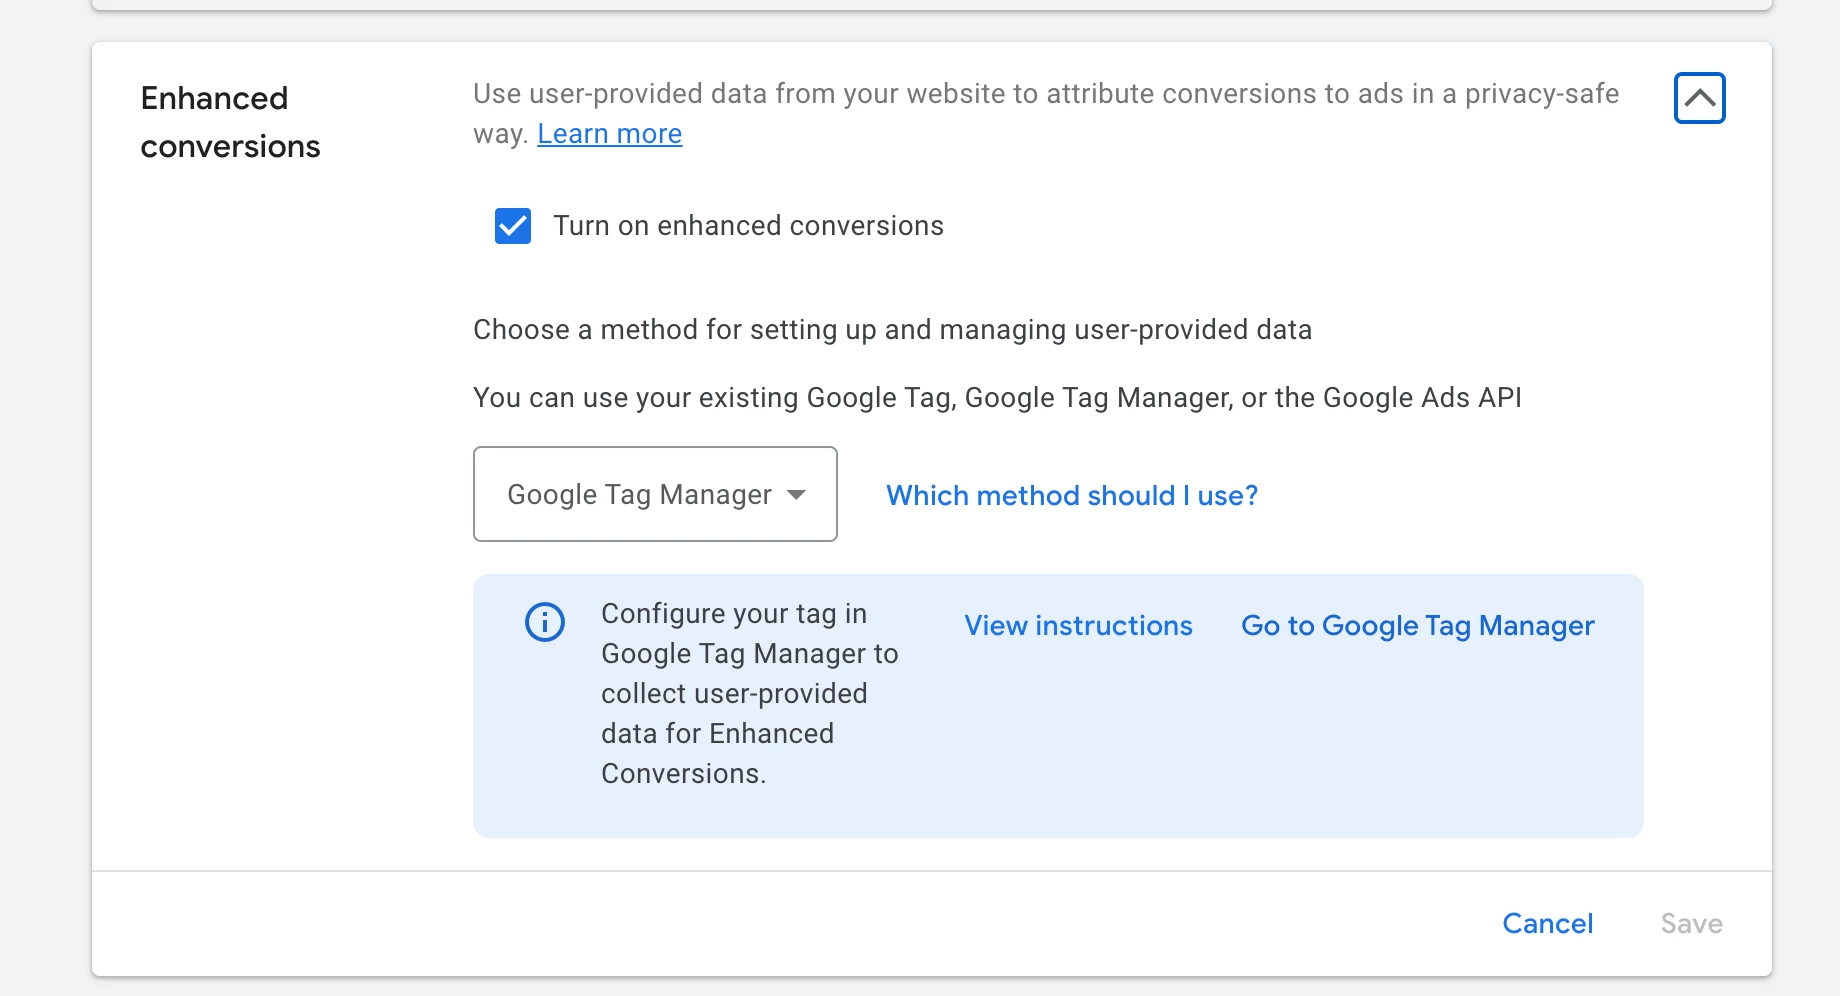Uncheck the enhanced conversions checkbox
The width and height of the screenshot is (1840, 996).
point(513,226)
